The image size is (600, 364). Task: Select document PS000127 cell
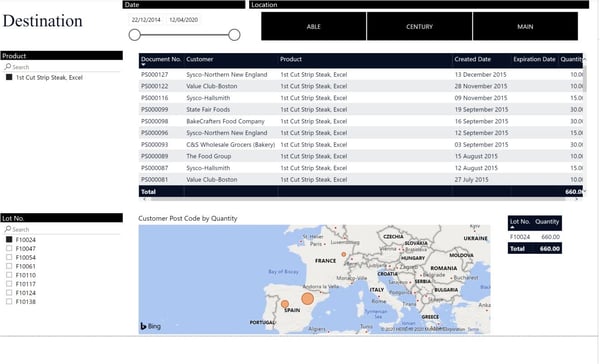(155, 75)
